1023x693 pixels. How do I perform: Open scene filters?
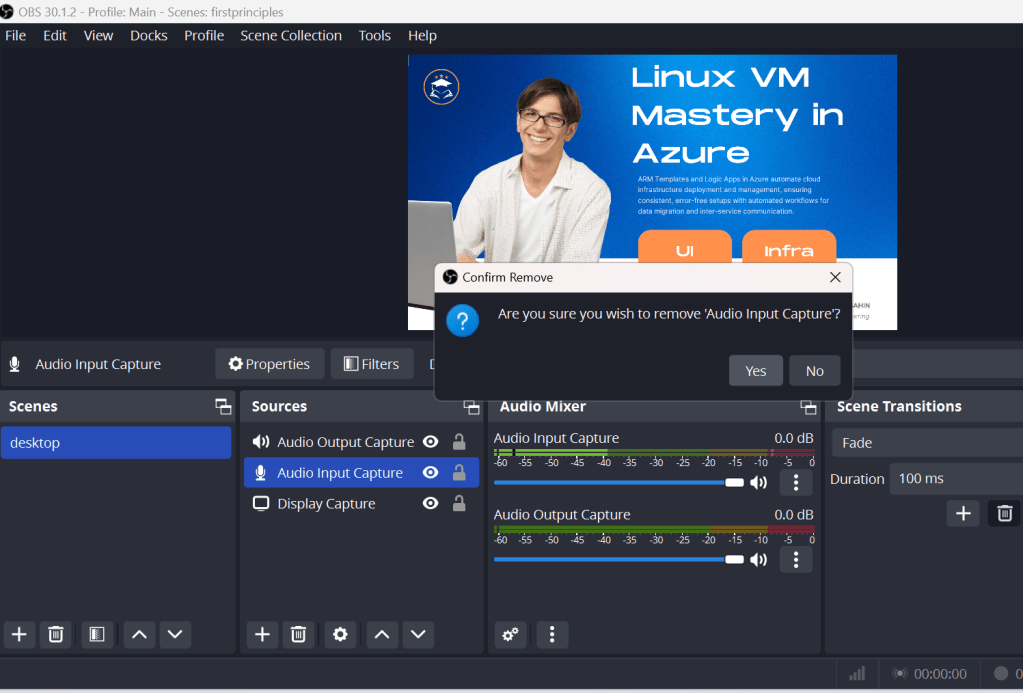(97, 634)
